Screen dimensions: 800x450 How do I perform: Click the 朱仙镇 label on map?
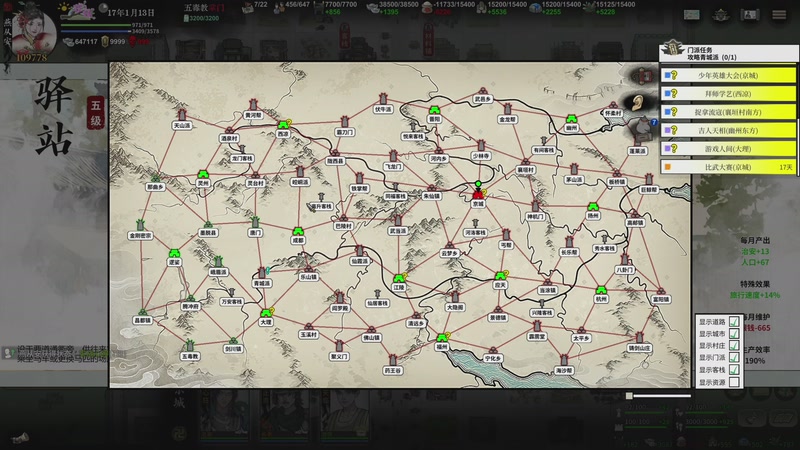tap(432, 196)
